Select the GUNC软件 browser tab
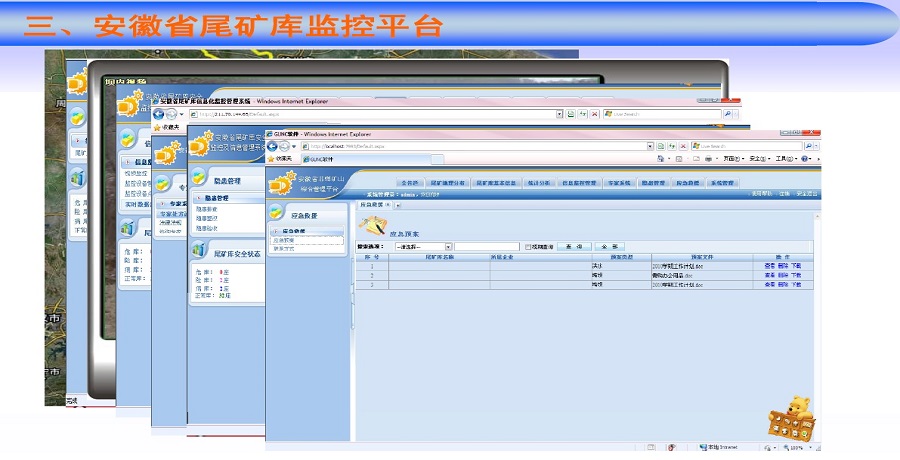 [x=366, y=159]
